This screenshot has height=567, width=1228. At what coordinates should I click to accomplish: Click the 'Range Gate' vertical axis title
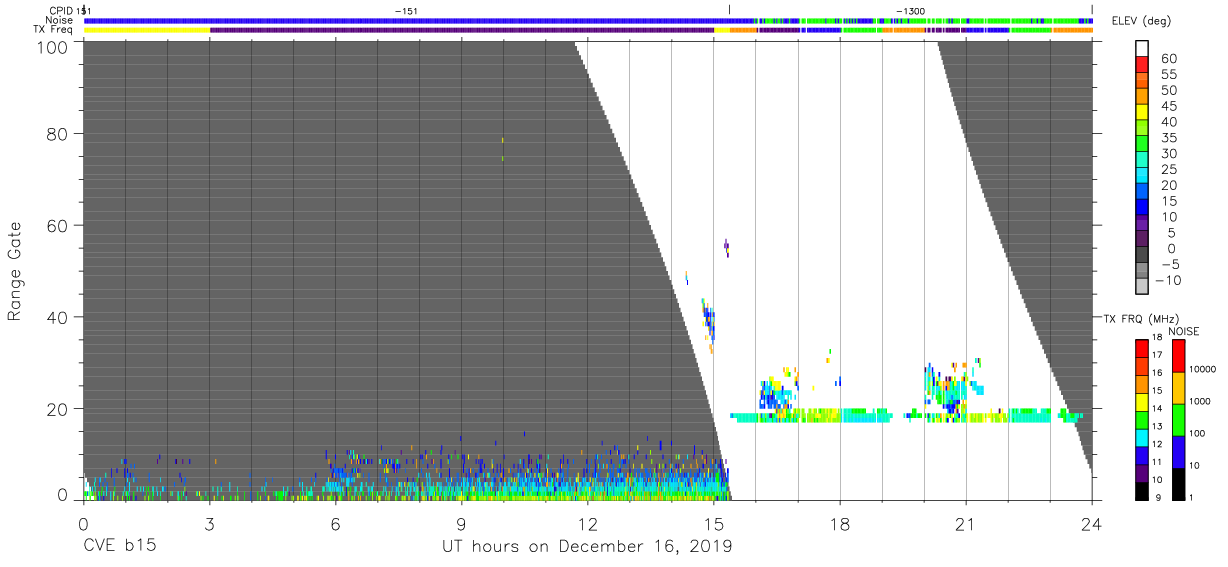pos(14,272)
